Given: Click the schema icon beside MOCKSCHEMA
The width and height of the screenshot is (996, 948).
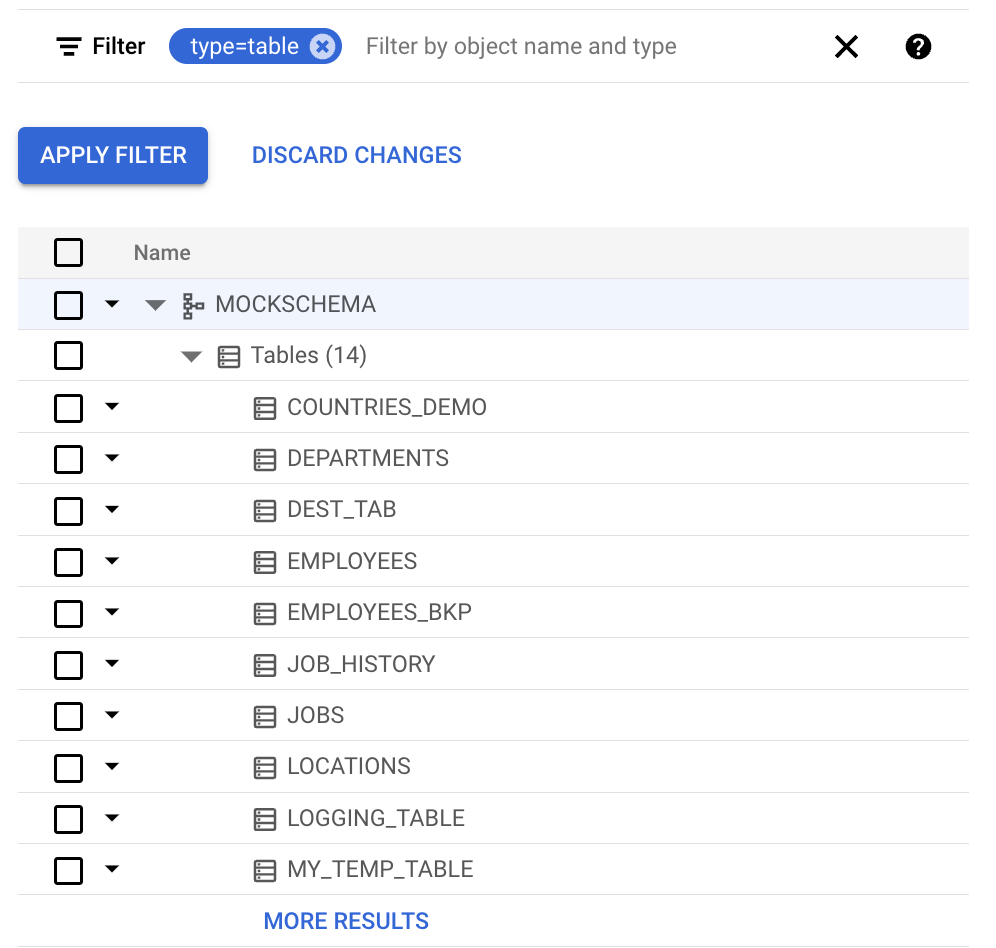Looking at the screenshot, I should (x=194, y=304).
